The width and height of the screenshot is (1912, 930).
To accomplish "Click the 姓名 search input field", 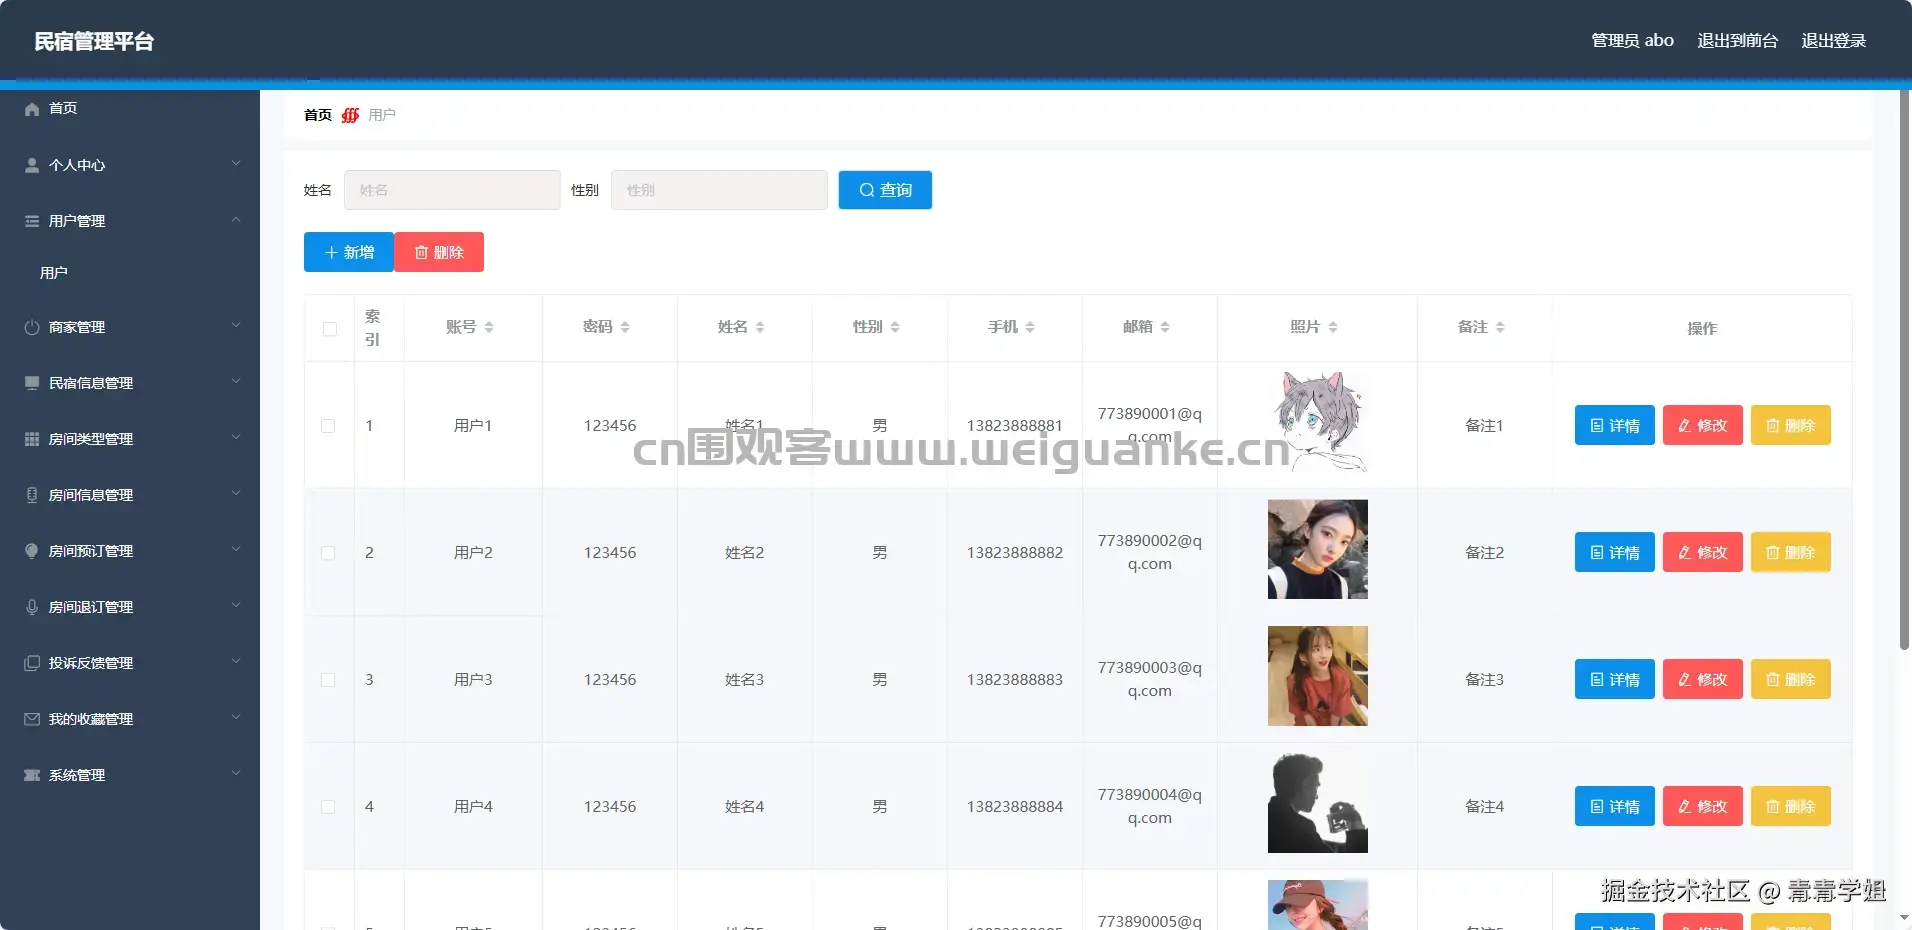I will [x=452, y=190].
